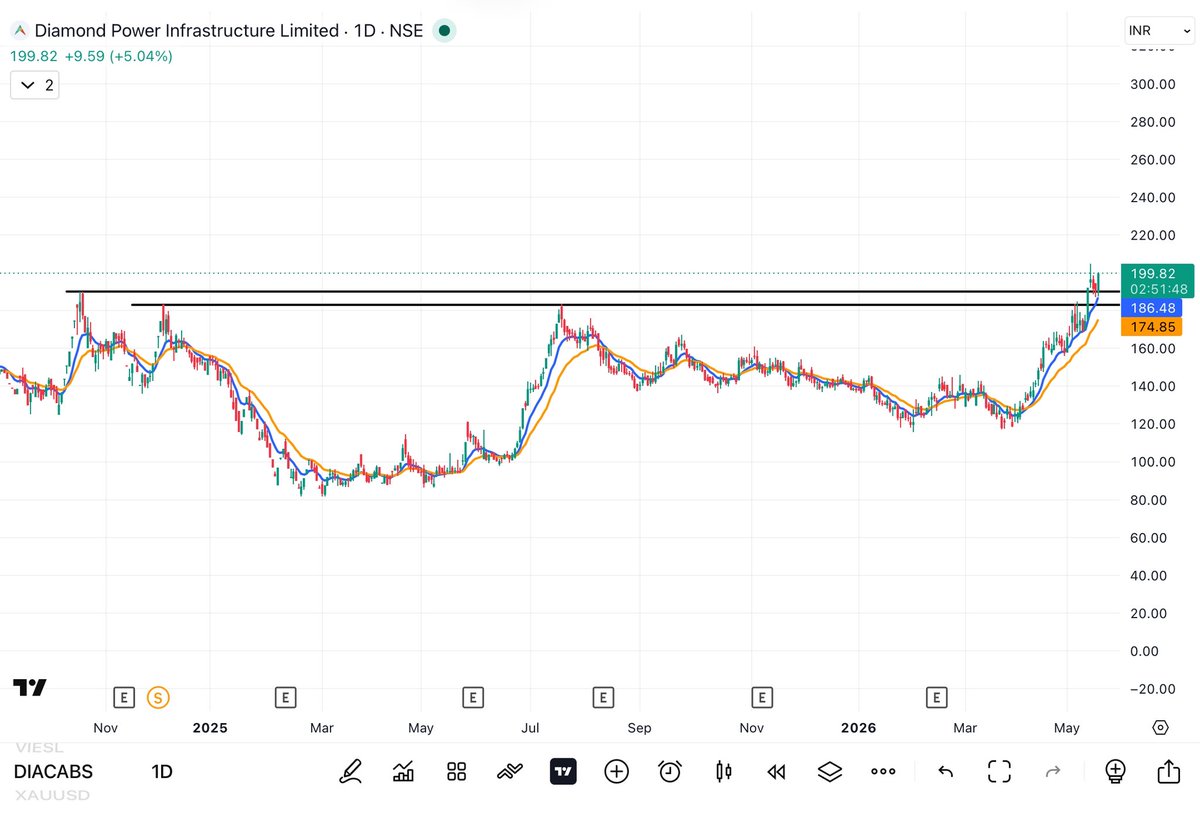Click the Jul label on the time axis
Viewport: 1200px width, 818px height.
point(530,728)
